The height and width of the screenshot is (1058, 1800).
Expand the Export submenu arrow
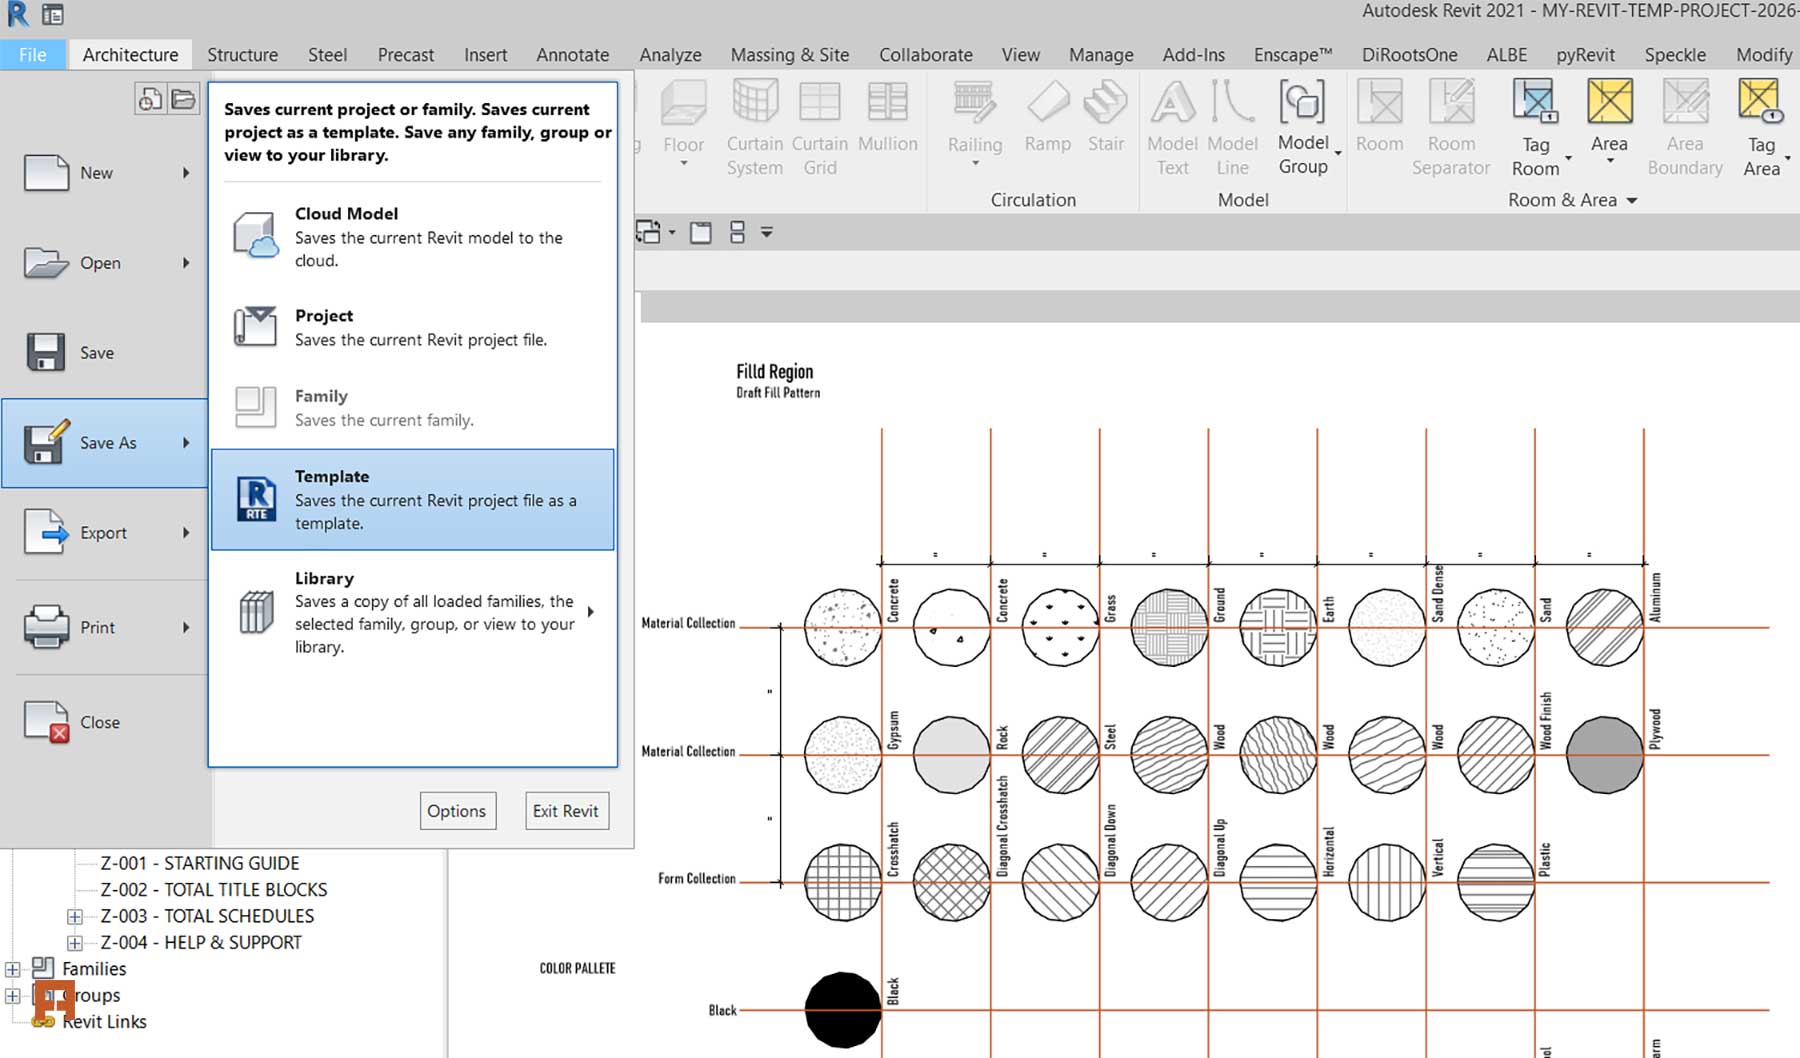(186, 532)
